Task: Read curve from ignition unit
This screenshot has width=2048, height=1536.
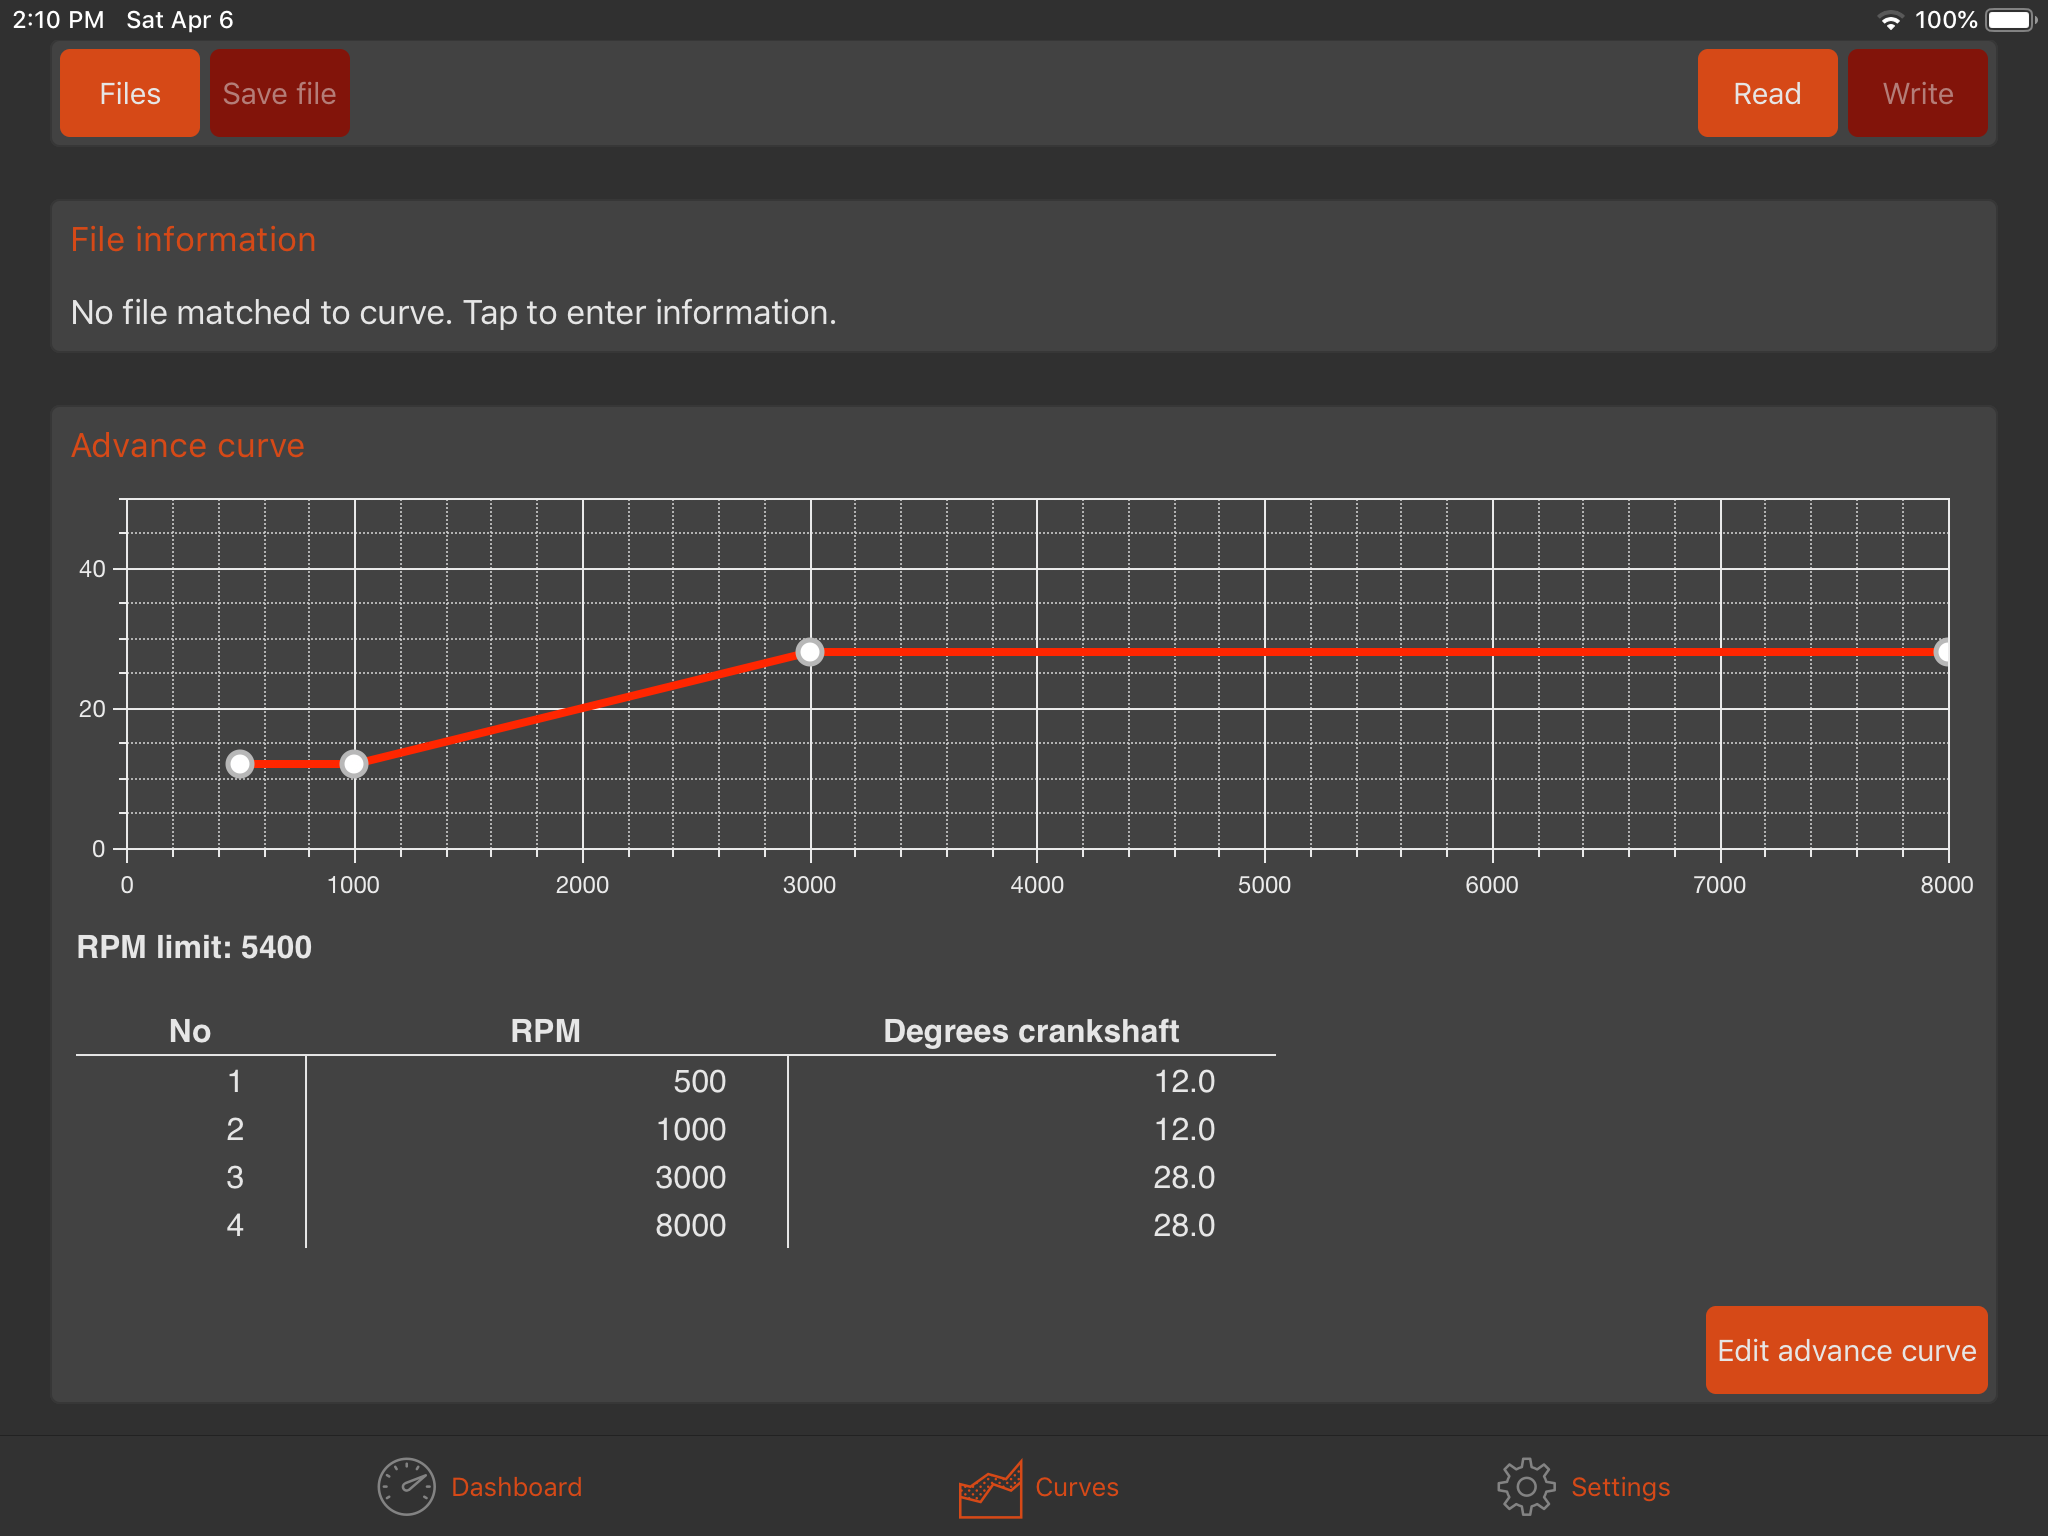Action: click(1767, 93)
